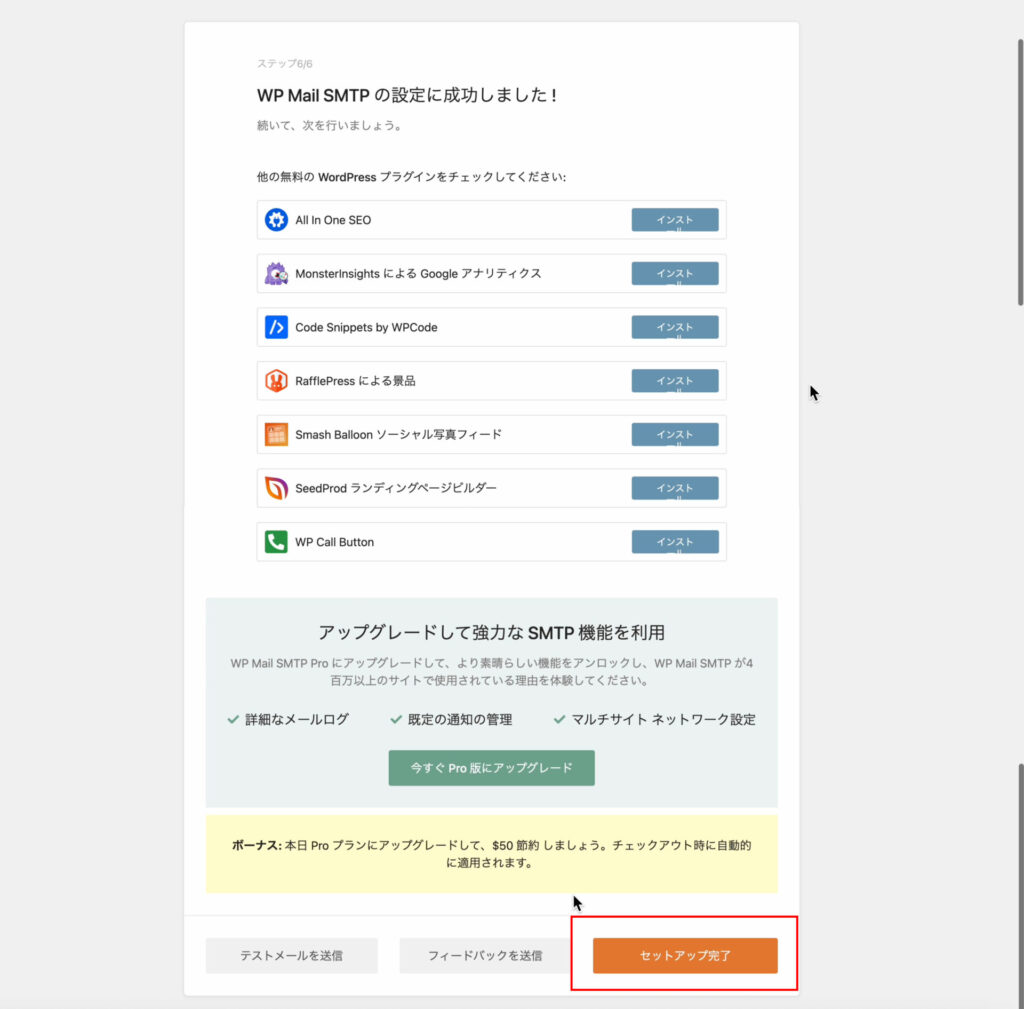This screenshot has width=1024, height=1009.
Task: Click the WP Mail SMTP success heading
Action: point(407,95)
